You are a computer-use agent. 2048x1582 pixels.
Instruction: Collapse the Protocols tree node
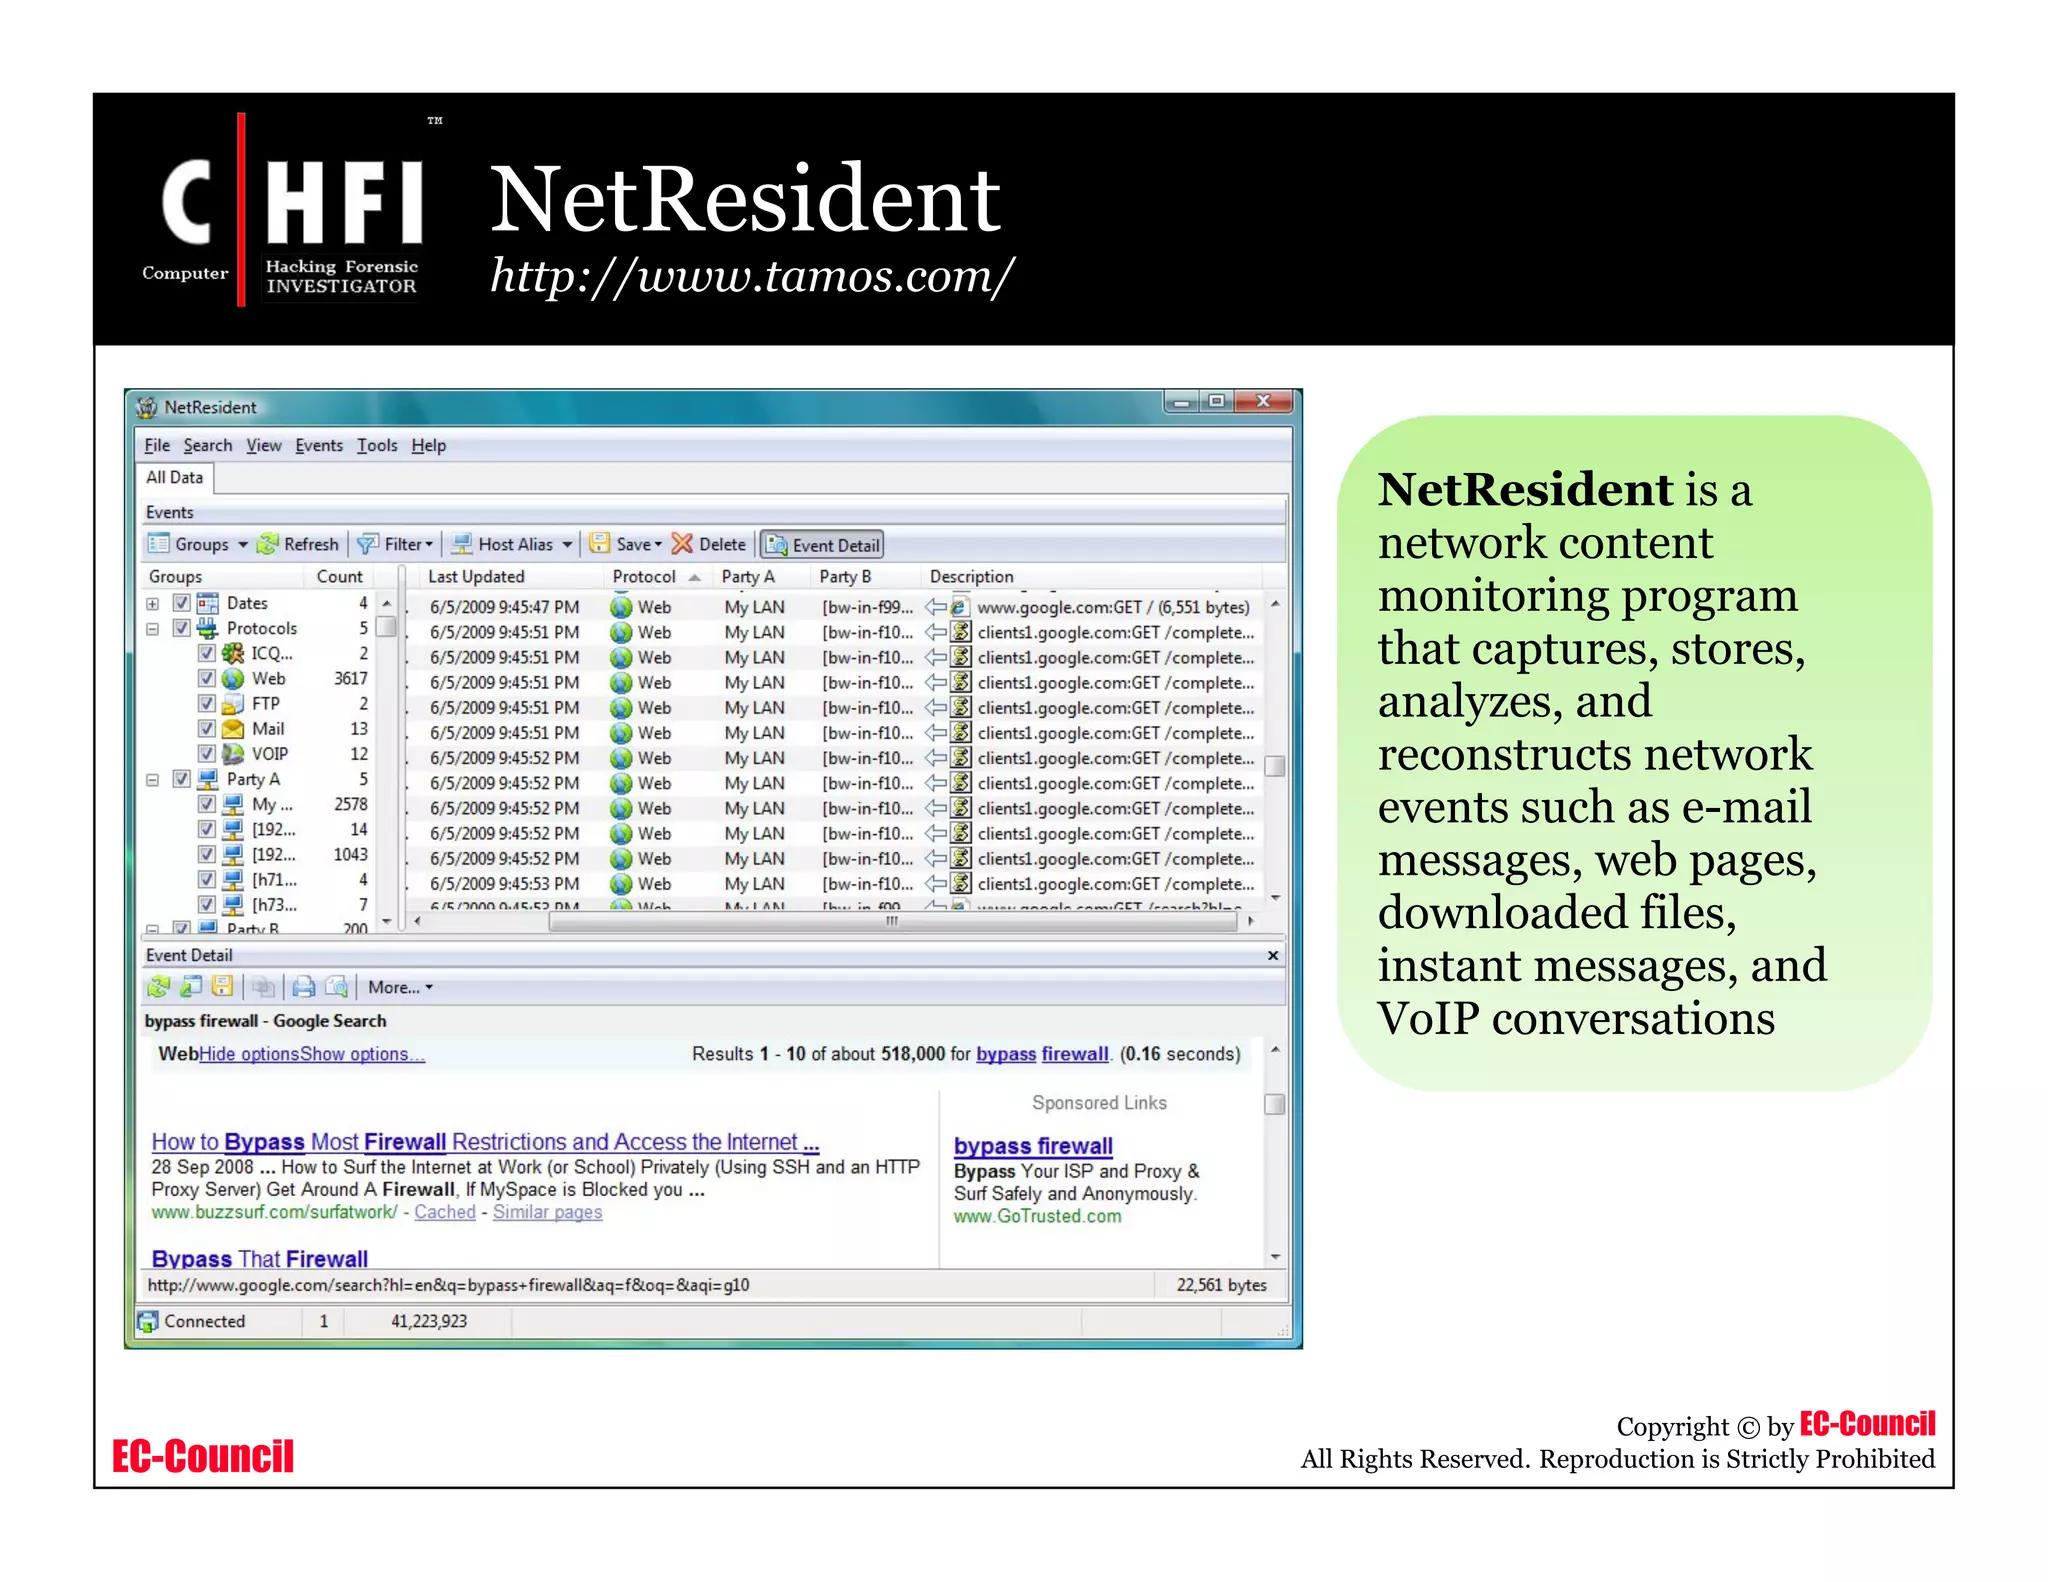click(x=153, y=629)
